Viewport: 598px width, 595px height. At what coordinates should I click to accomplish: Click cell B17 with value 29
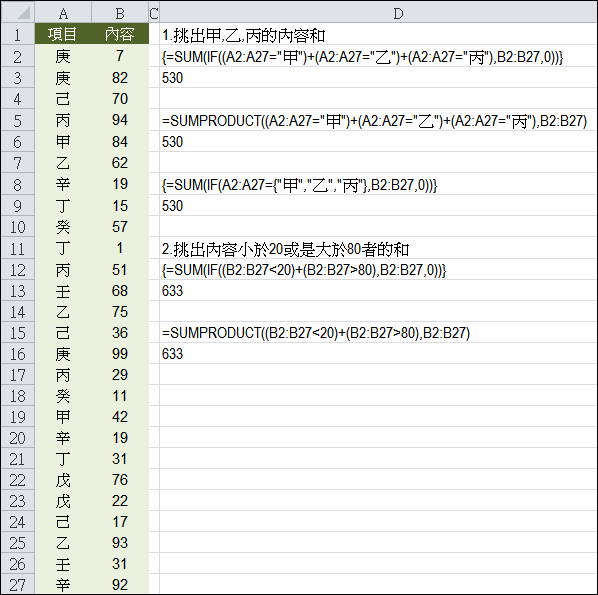point(120,375)
